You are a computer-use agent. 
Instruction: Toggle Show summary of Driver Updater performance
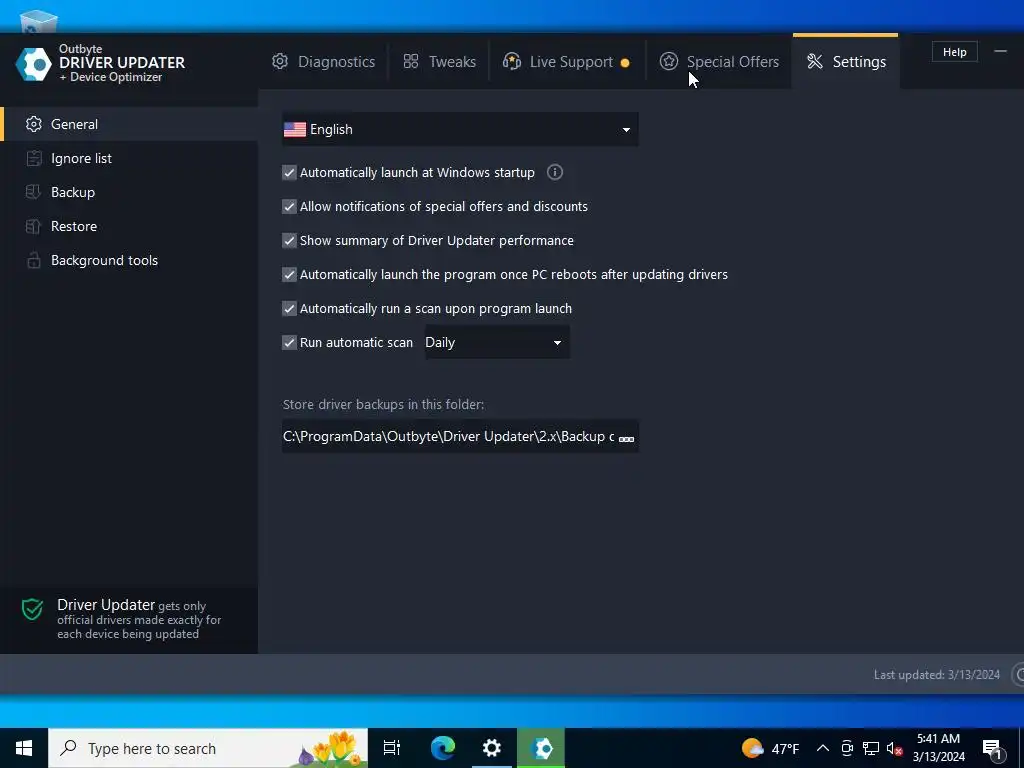pos(289,240)
